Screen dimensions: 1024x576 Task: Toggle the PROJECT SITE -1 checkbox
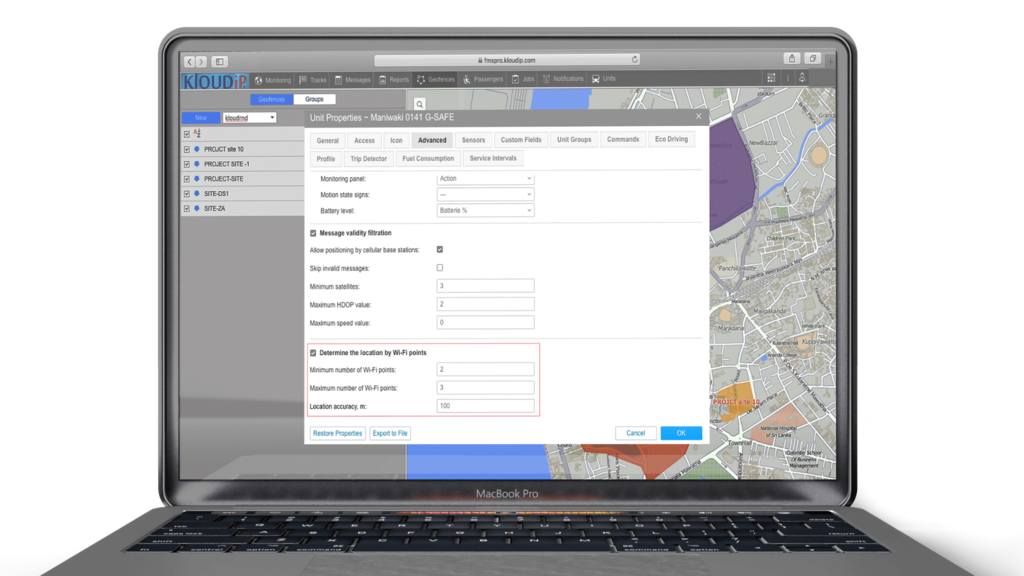[187, 165]
